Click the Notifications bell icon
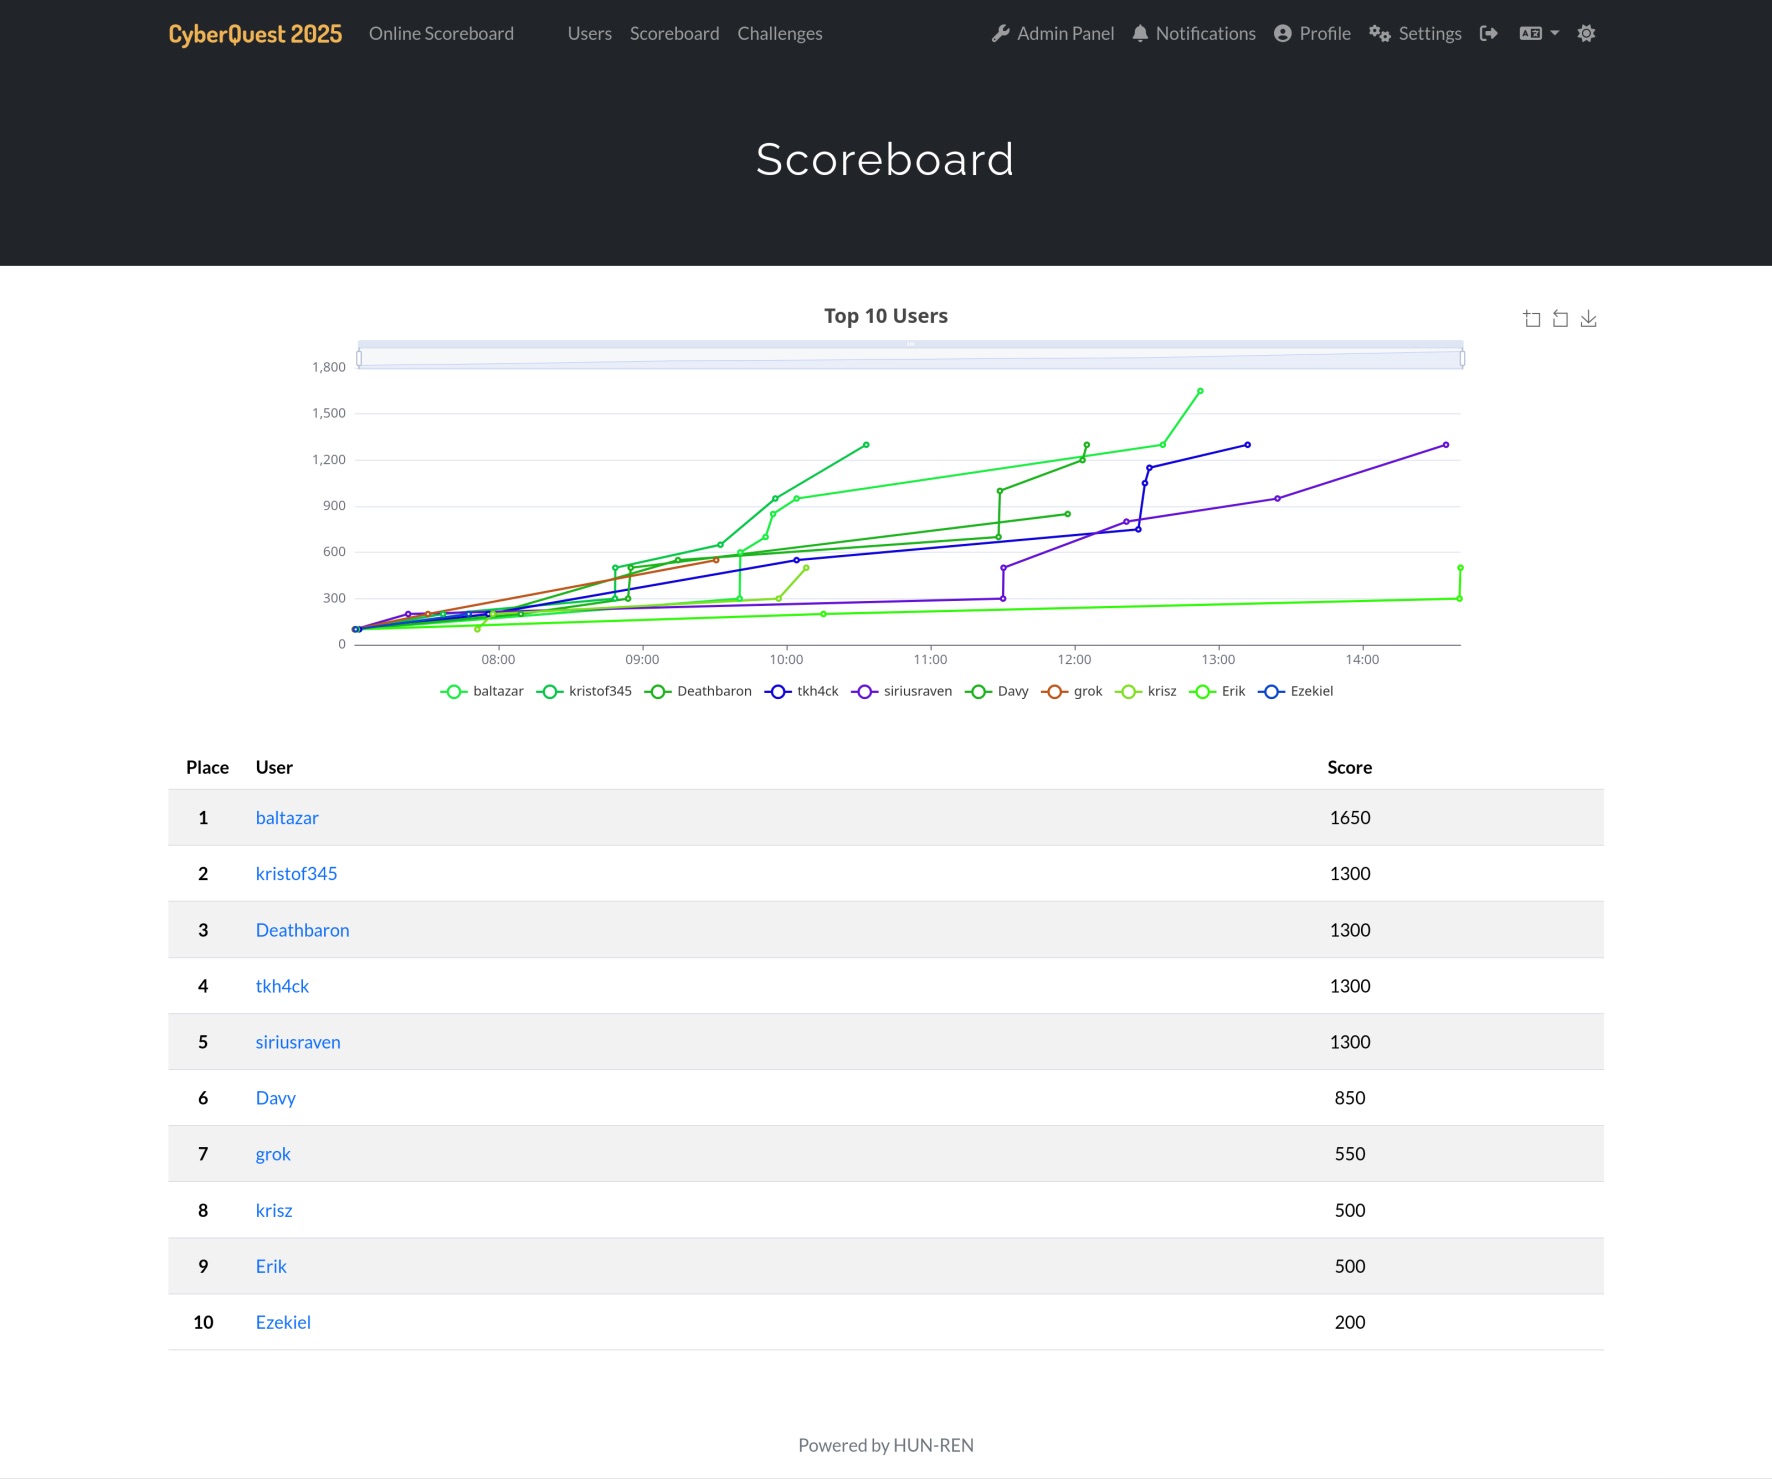1772x1480 pixels. [1140, 34]
